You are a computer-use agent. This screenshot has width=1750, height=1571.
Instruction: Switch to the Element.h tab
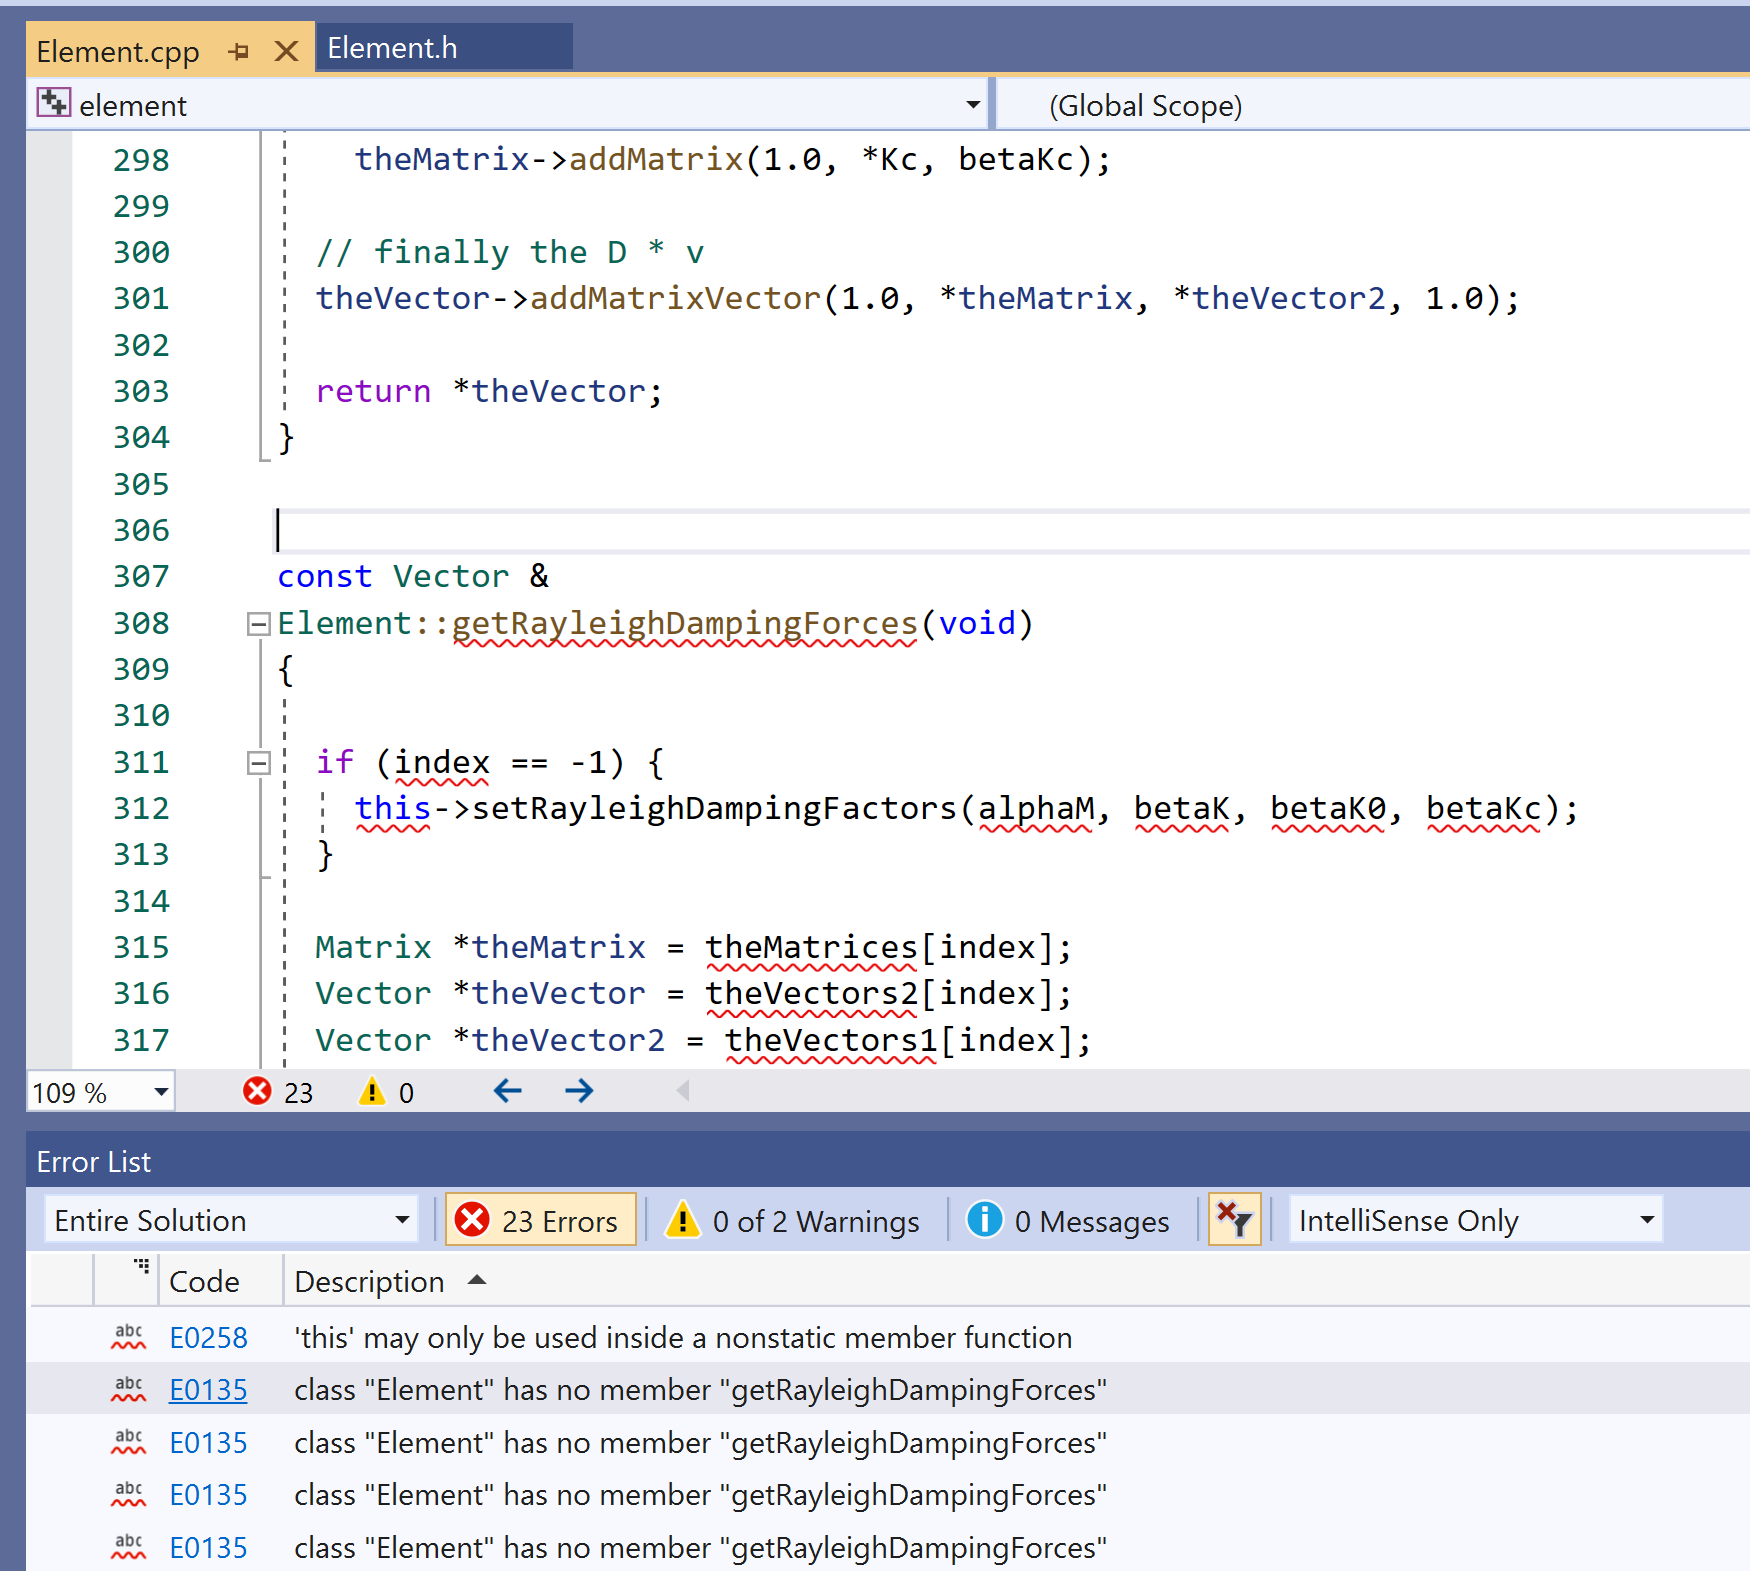(x=392, y=47)
